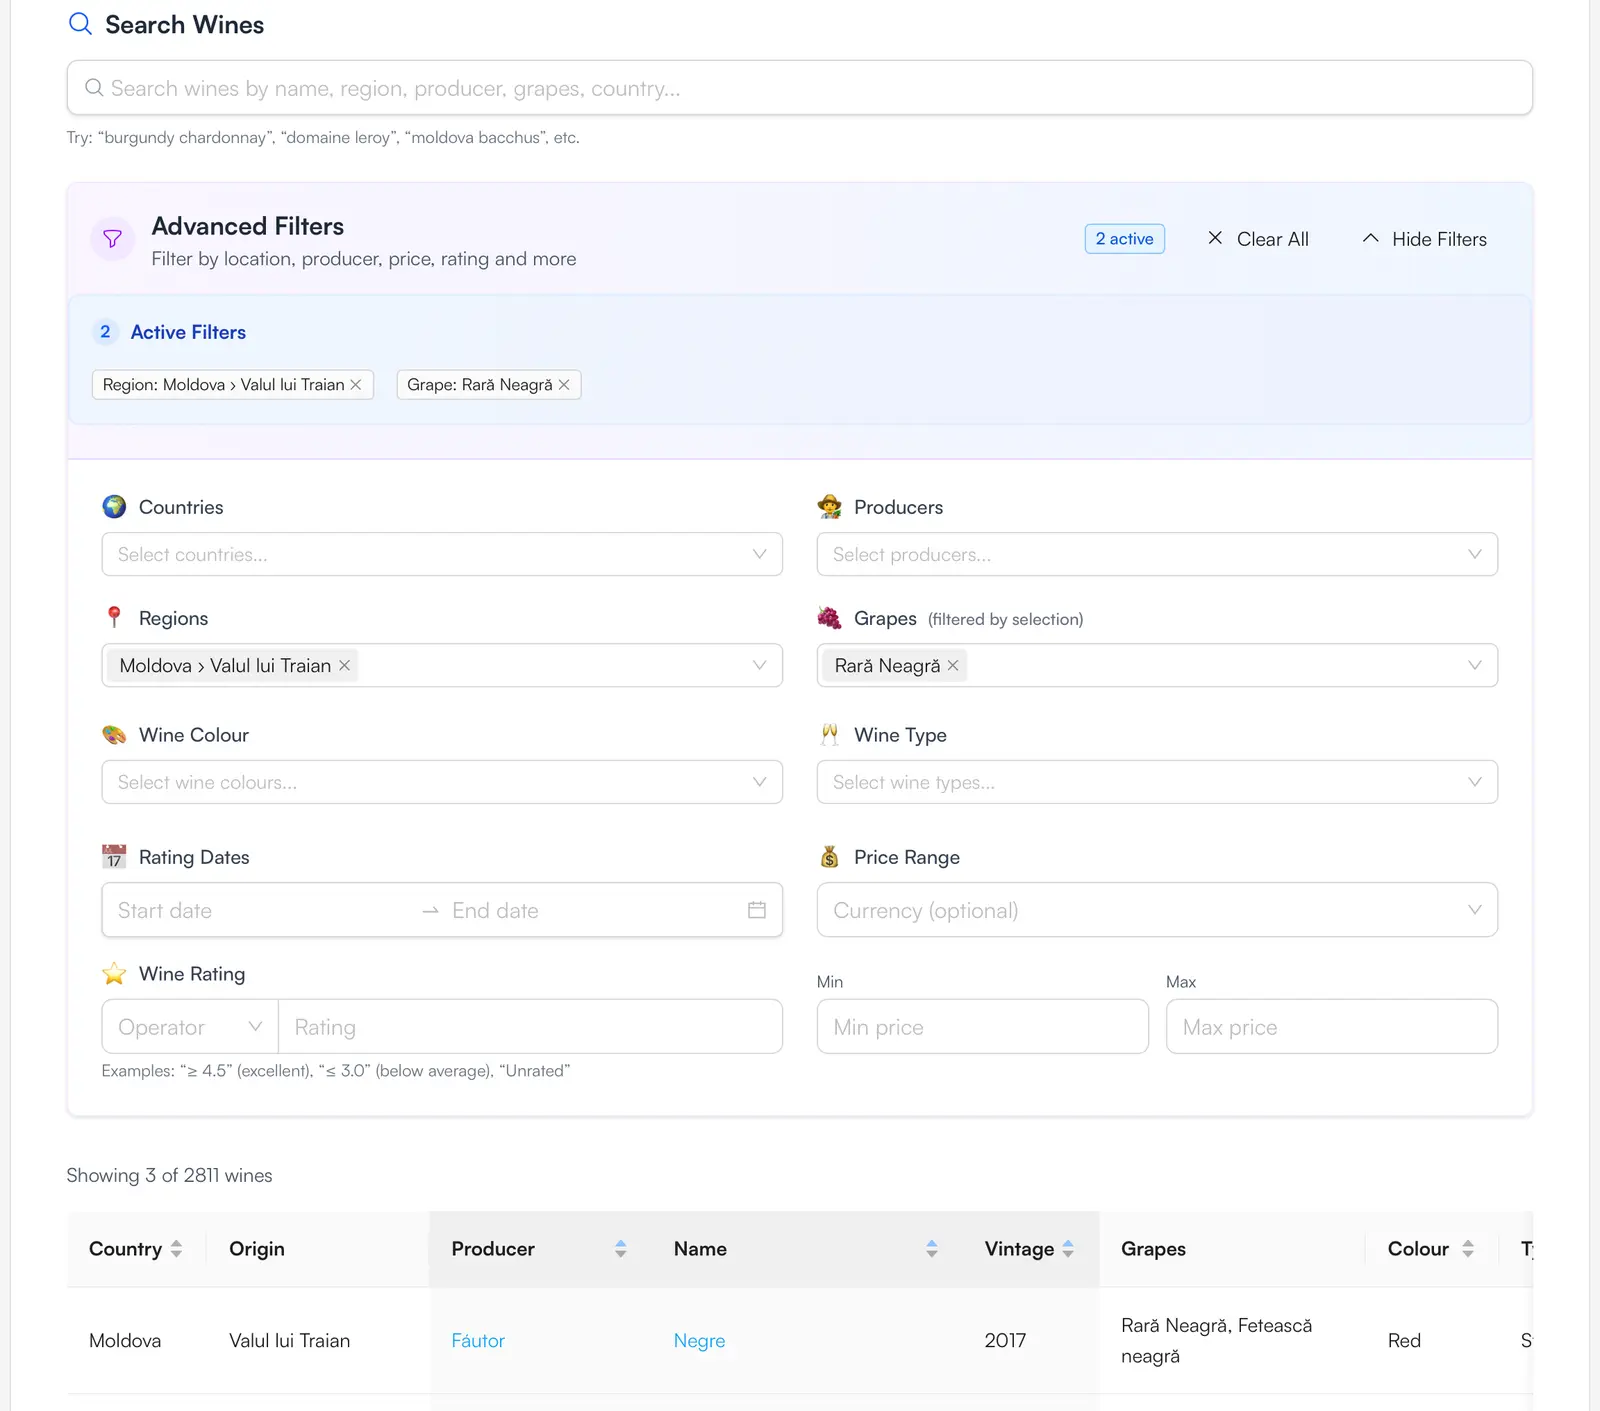This screenshot has height=1411, width=1600.
Task: Open the Fáutor producer link
Action: pyautogui.click(x=478, y=1341)
